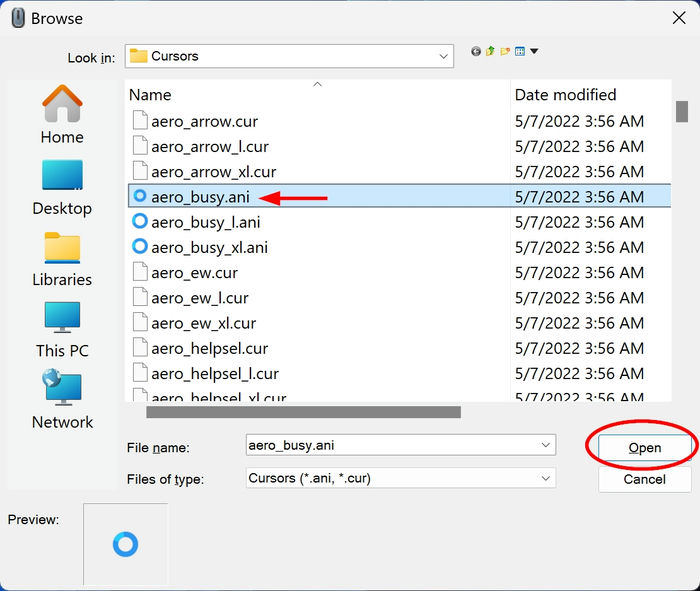The width and height of the screenshot is (700, 591).
Task: Select This PC in the places bar
Action: pos(62,330)
